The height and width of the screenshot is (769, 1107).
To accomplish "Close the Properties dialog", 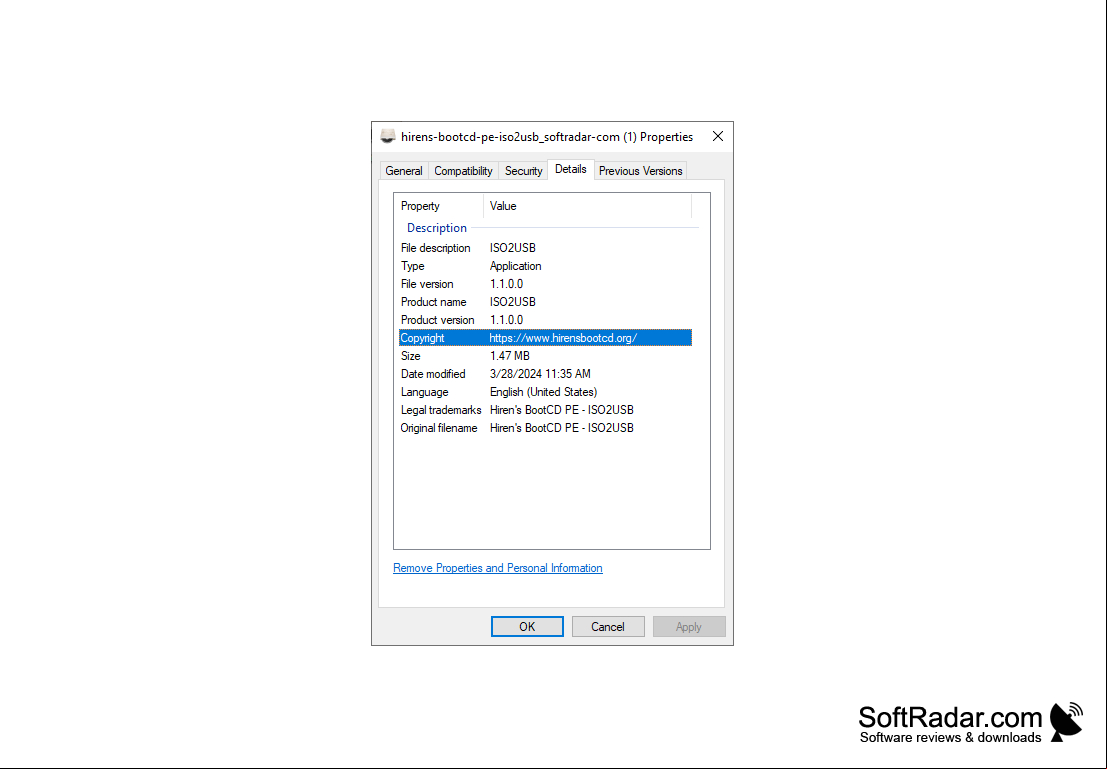I will click(x=718, y=136).
